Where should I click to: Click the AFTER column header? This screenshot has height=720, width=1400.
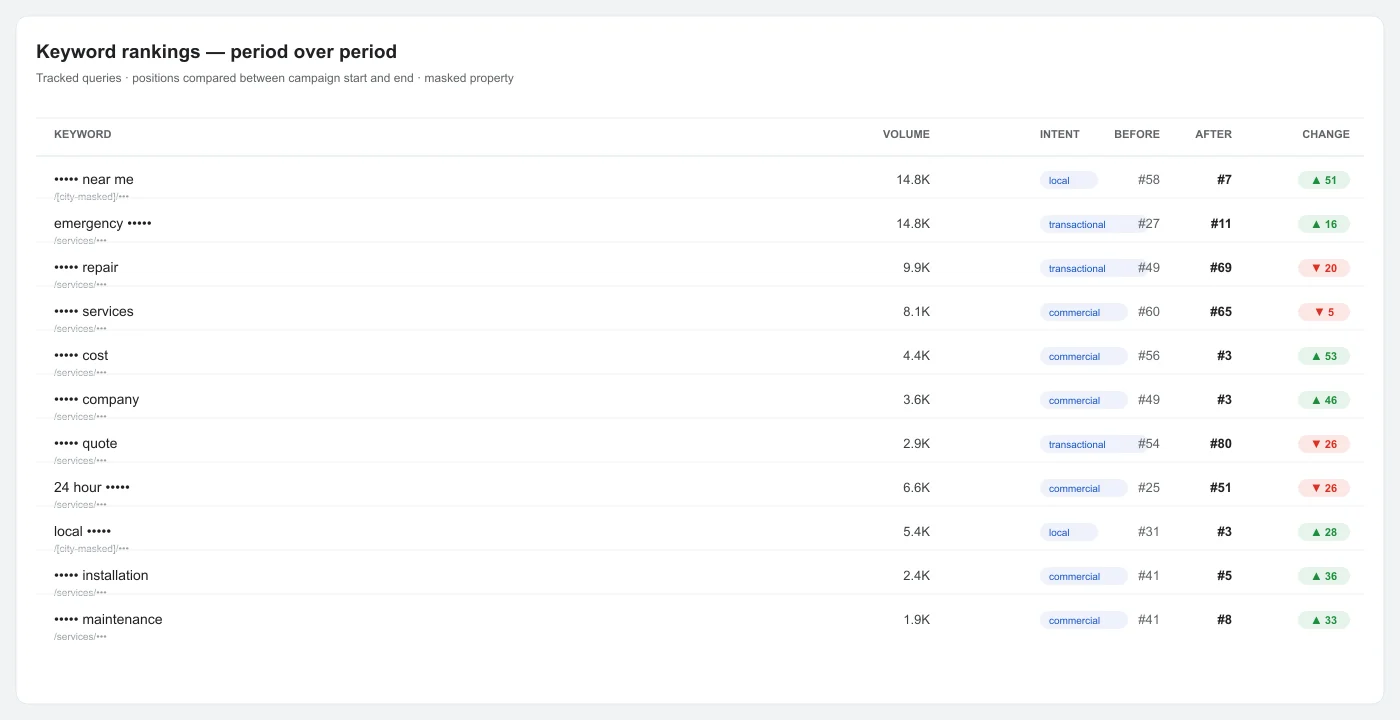[x=1213, y=134]
